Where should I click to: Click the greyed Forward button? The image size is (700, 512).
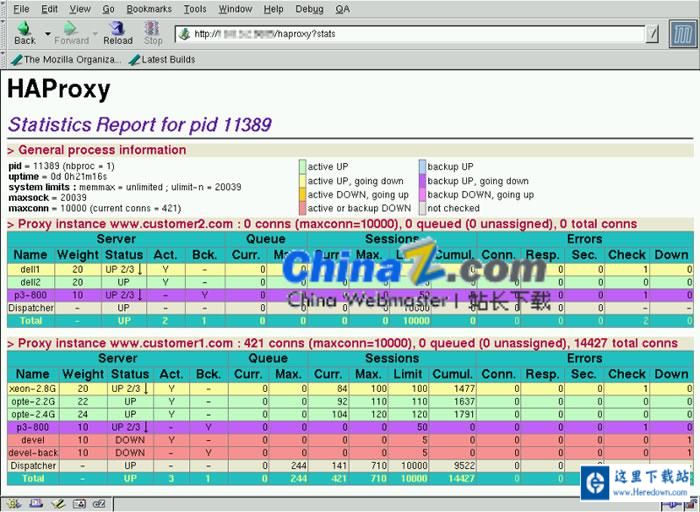tap(71, 33)
